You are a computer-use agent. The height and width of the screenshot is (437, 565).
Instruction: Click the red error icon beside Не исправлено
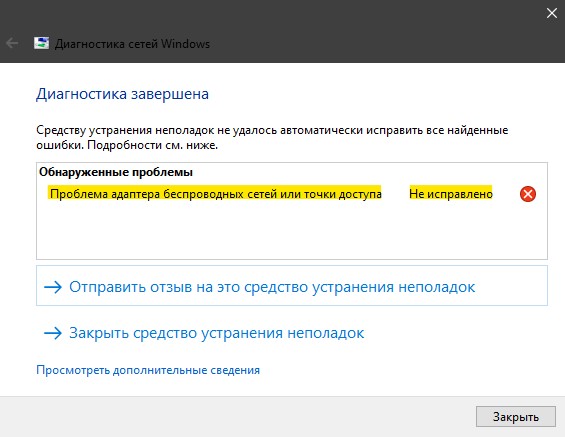[x=528, y=194]
